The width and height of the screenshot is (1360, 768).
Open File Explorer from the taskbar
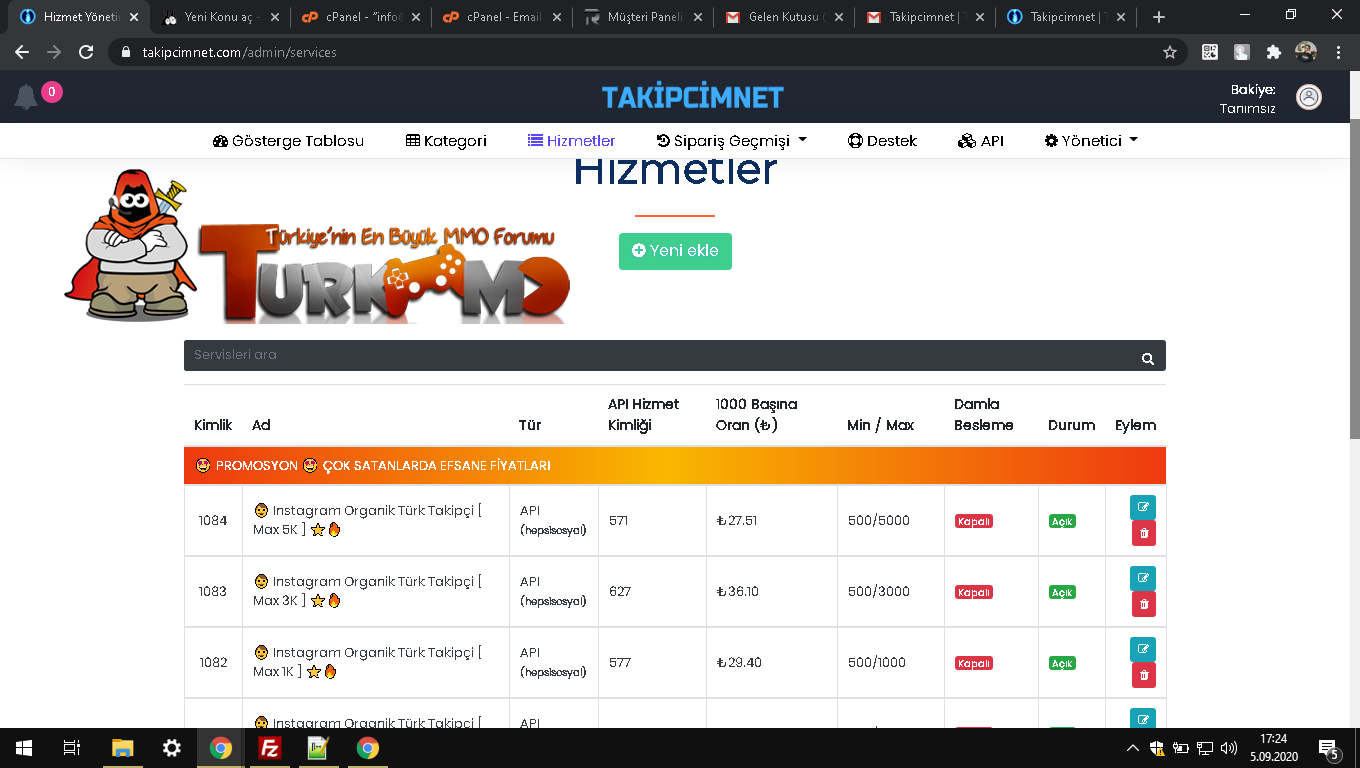122,748
